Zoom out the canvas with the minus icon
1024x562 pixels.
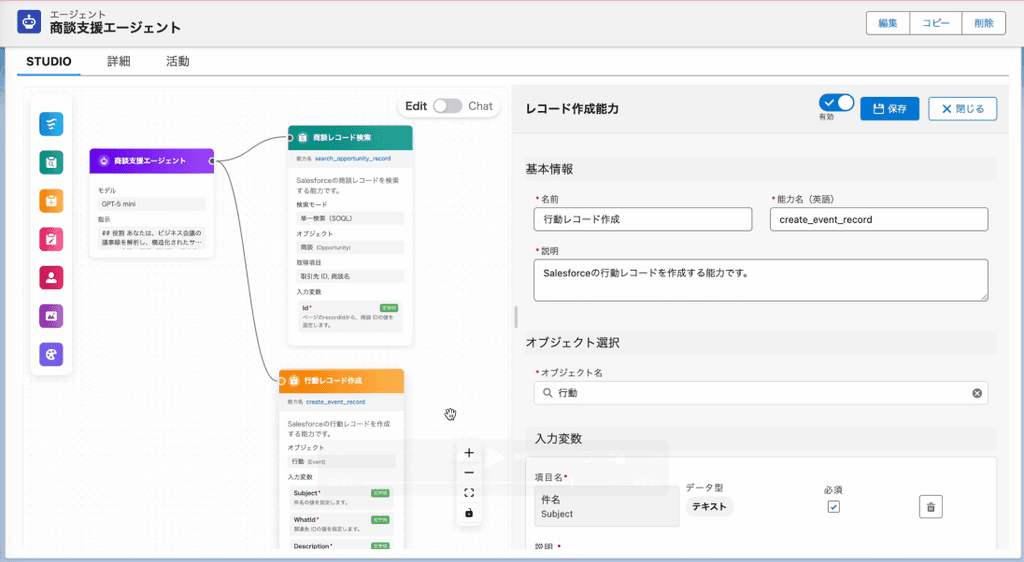[x=469, y=473]
